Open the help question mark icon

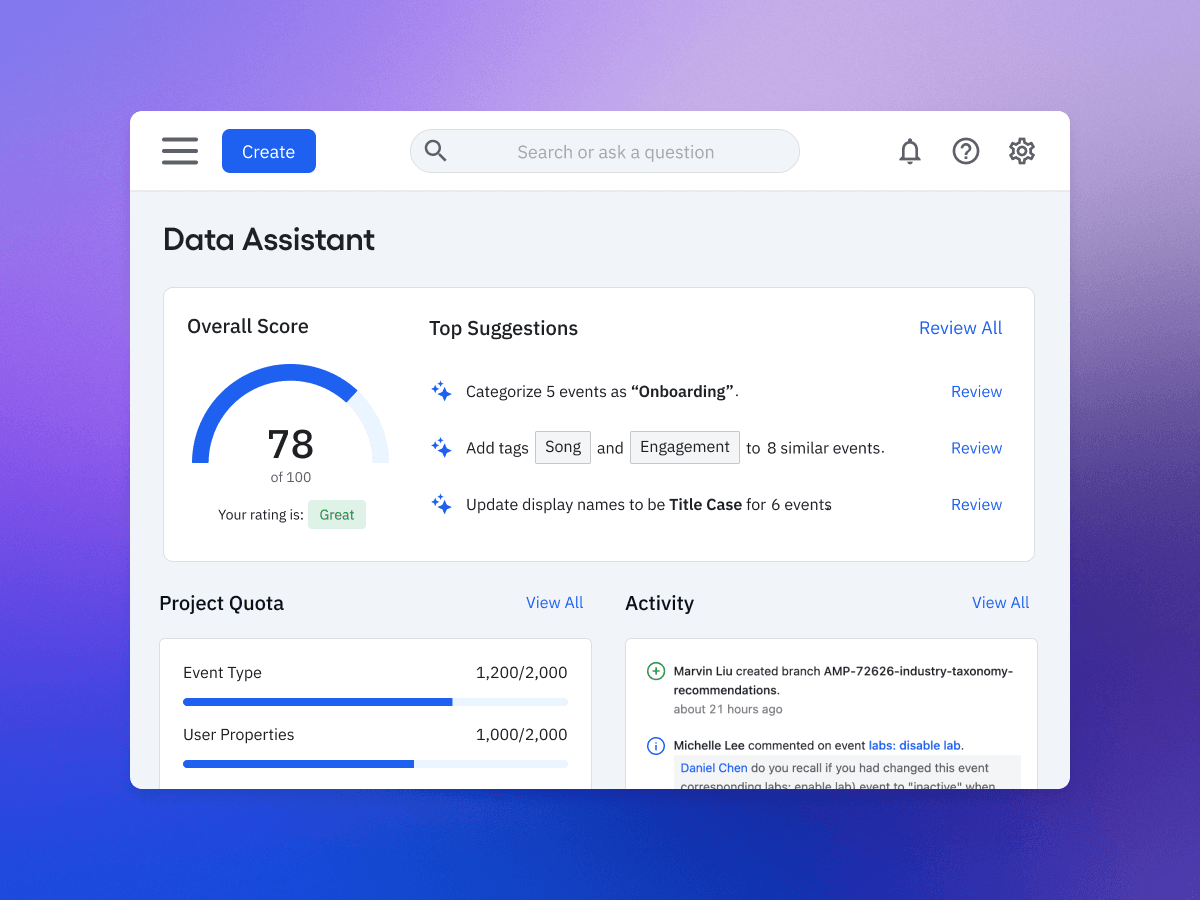(966, 151)
